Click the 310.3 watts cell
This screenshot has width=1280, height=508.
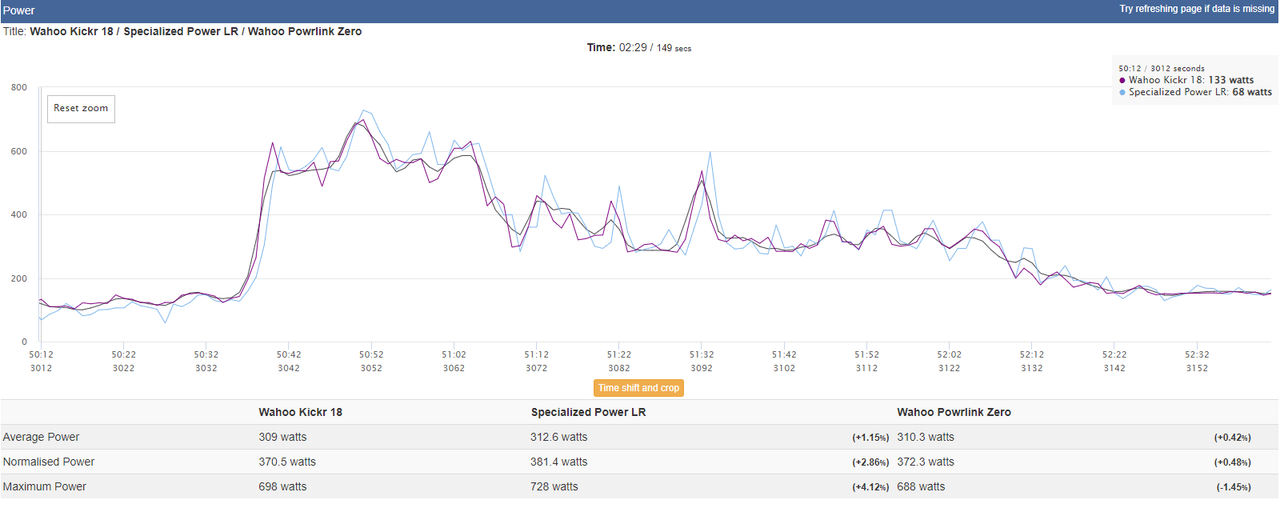point(926,437)
